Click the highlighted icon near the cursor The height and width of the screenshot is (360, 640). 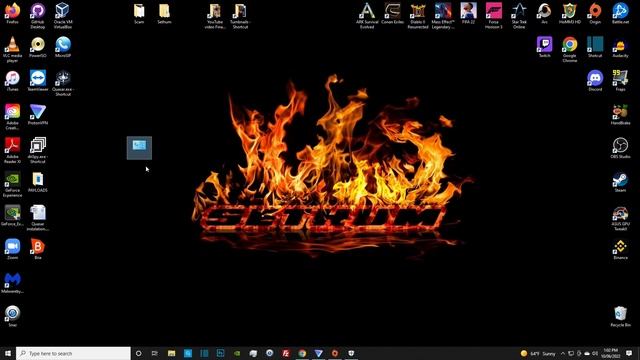click(139, 148)
